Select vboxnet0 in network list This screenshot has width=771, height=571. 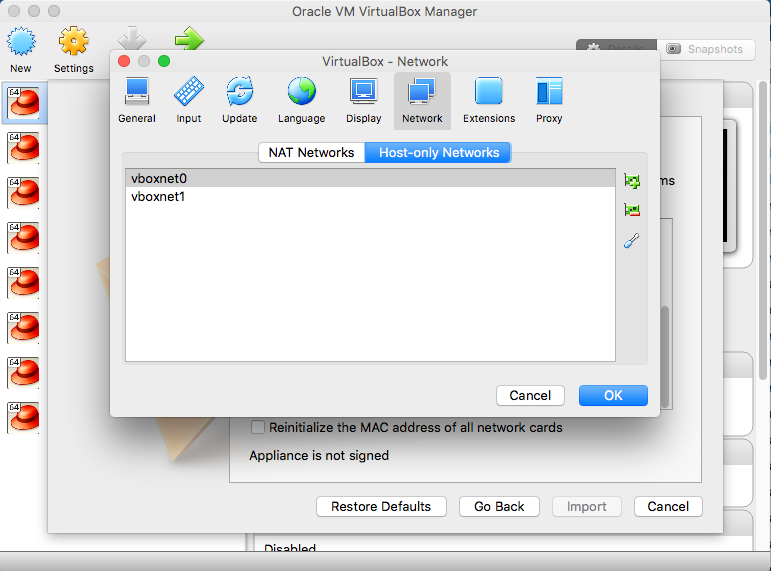pyautogui.click(x=370, y=178)
